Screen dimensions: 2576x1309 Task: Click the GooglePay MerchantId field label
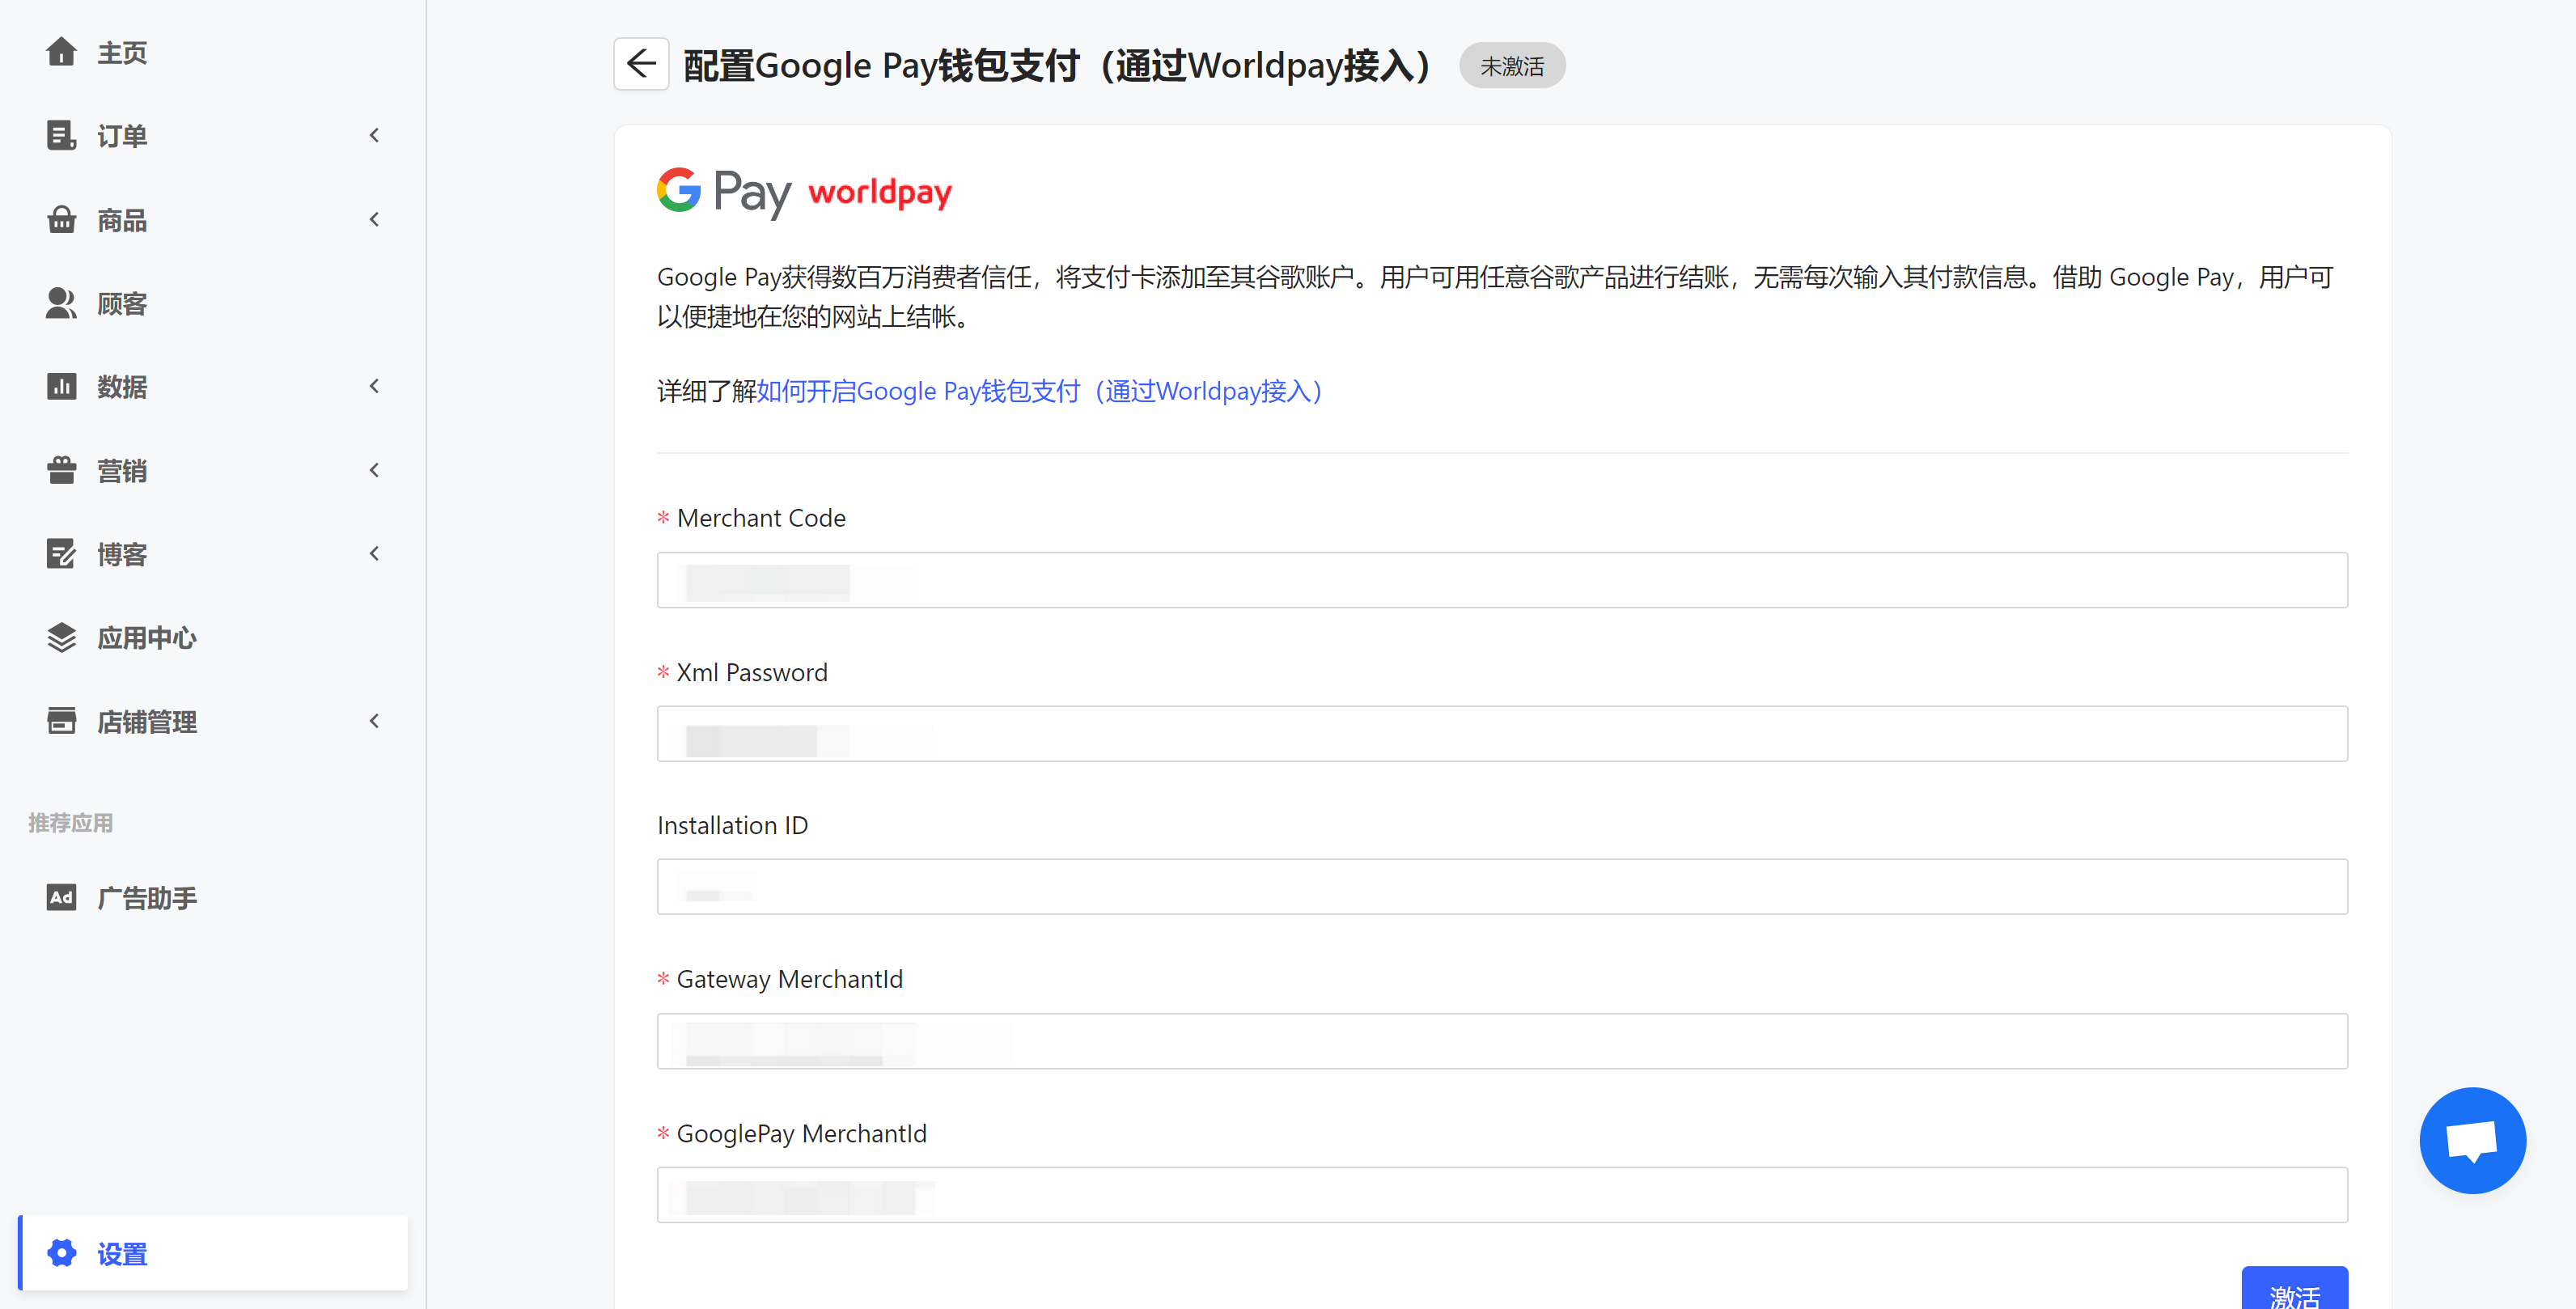801,1133
